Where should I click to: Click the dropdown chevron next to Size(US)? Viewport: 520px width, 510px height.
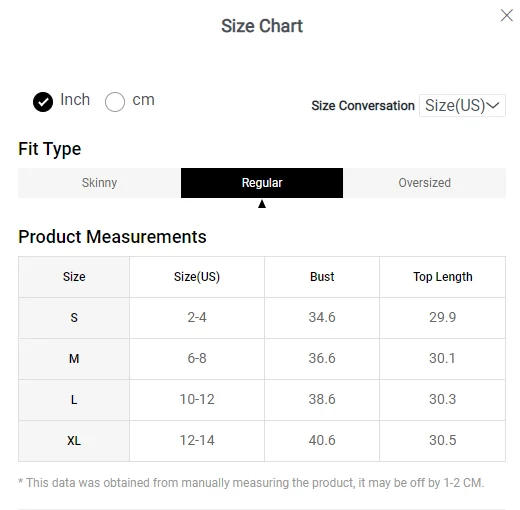(x=493, y=105)
